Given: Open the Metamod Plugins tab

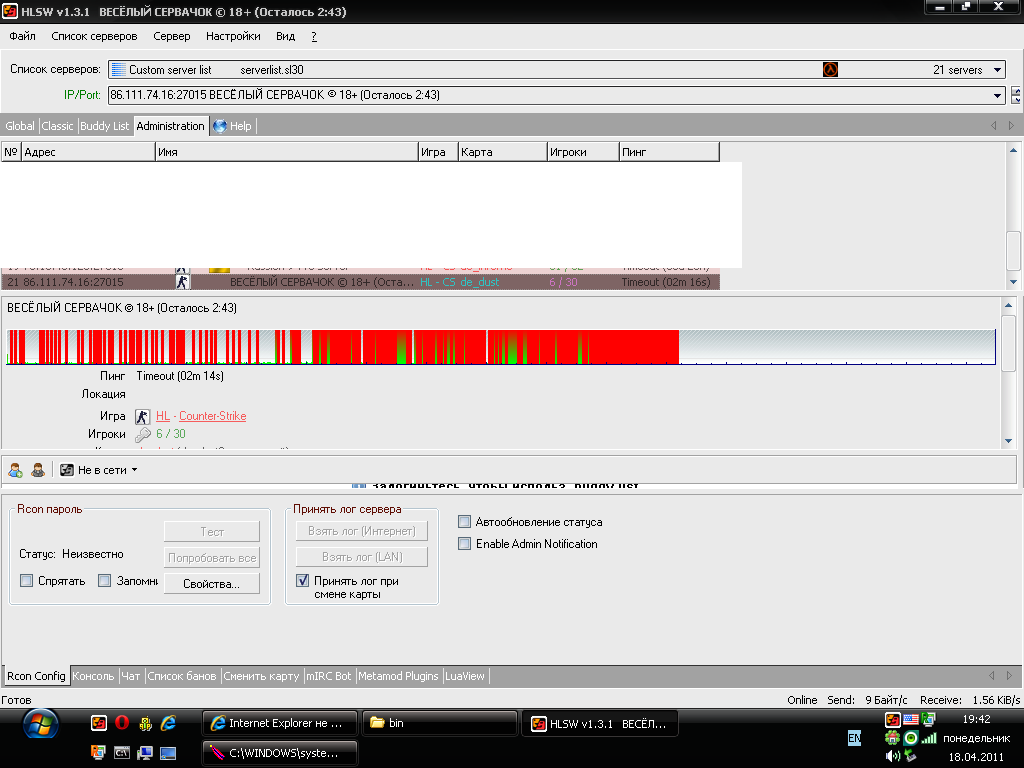Looking at the screenshot, I should point(398,676).
